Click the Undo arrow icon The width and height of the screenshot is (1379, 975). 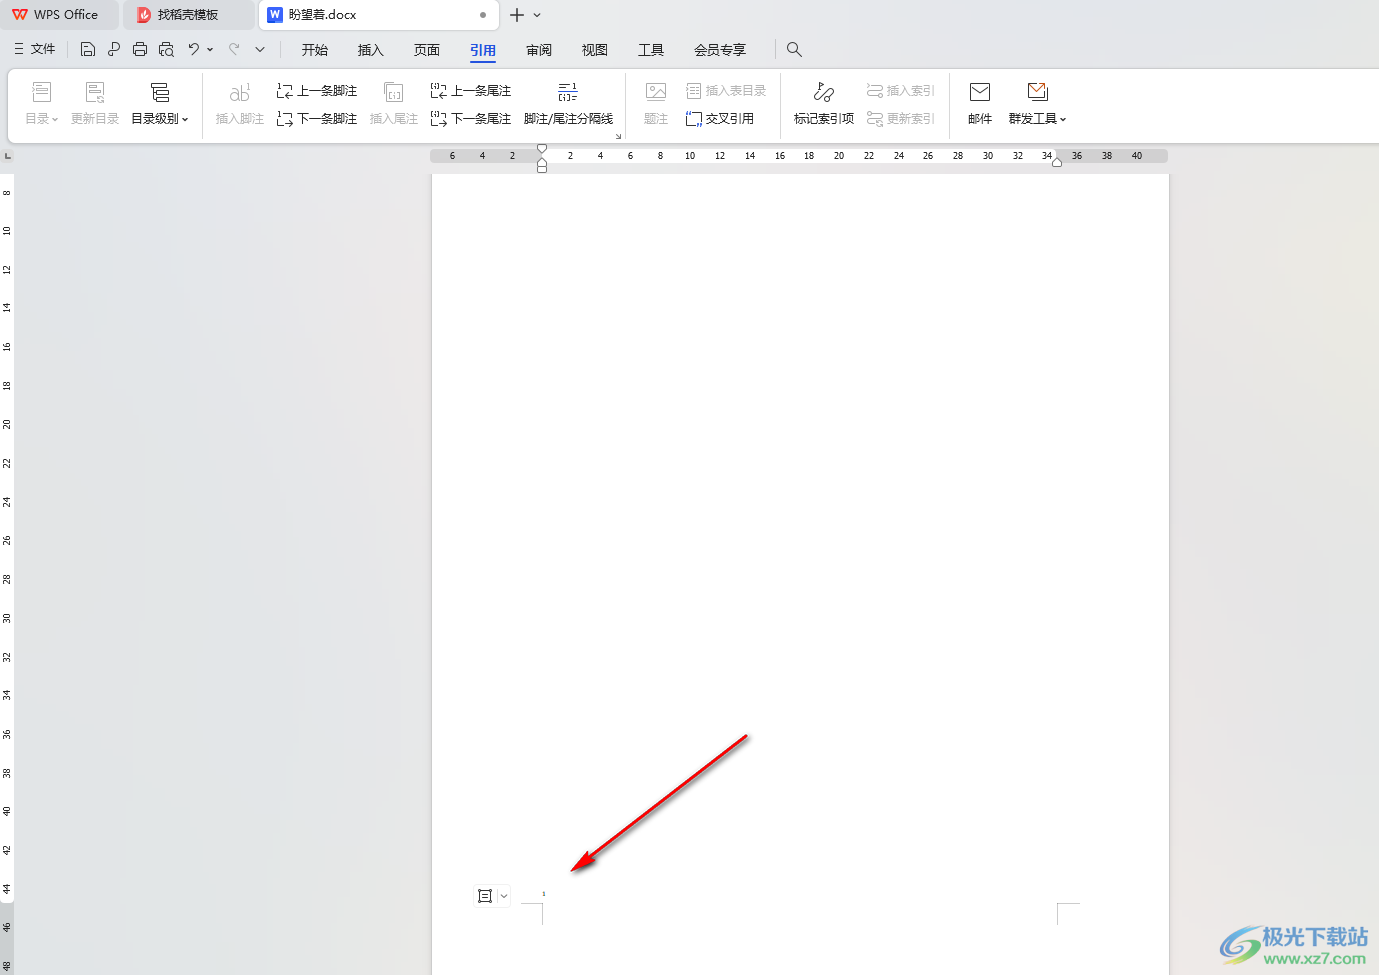pos(194,49)
